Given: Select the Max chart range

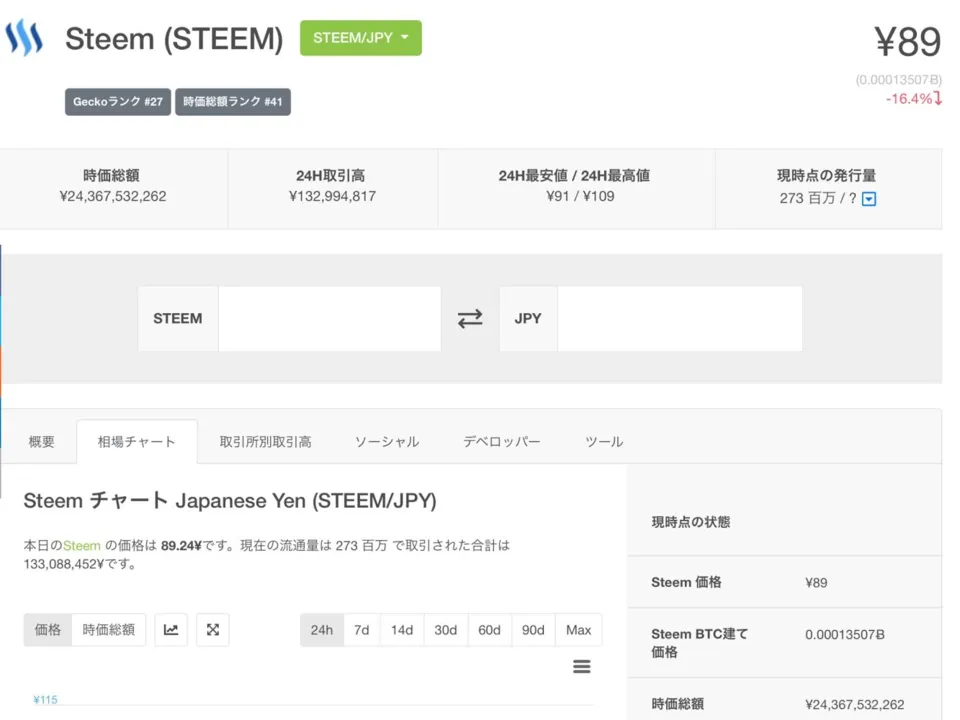Looking at the screenshot, I should click(x=579, y=630).
